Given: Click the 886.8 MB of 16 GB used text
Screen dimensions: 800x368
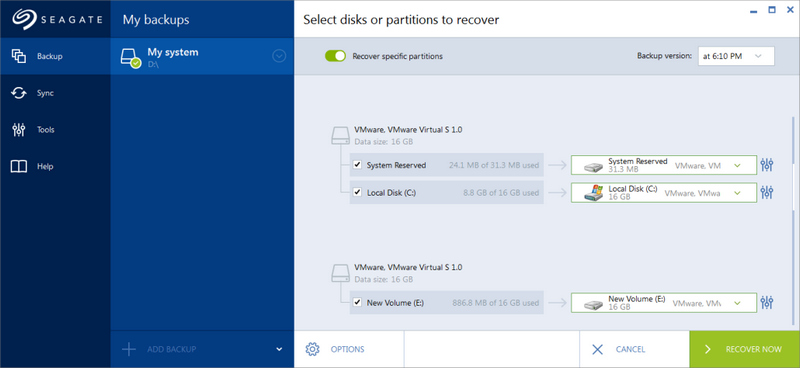Looking at the screenshot, I should 495,303.
